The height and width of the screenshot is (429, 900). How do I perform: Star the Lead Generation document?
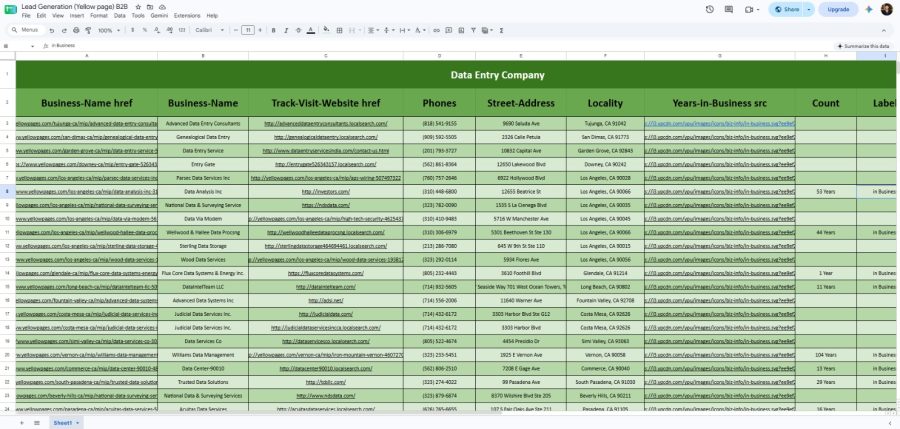coord(138,7)
